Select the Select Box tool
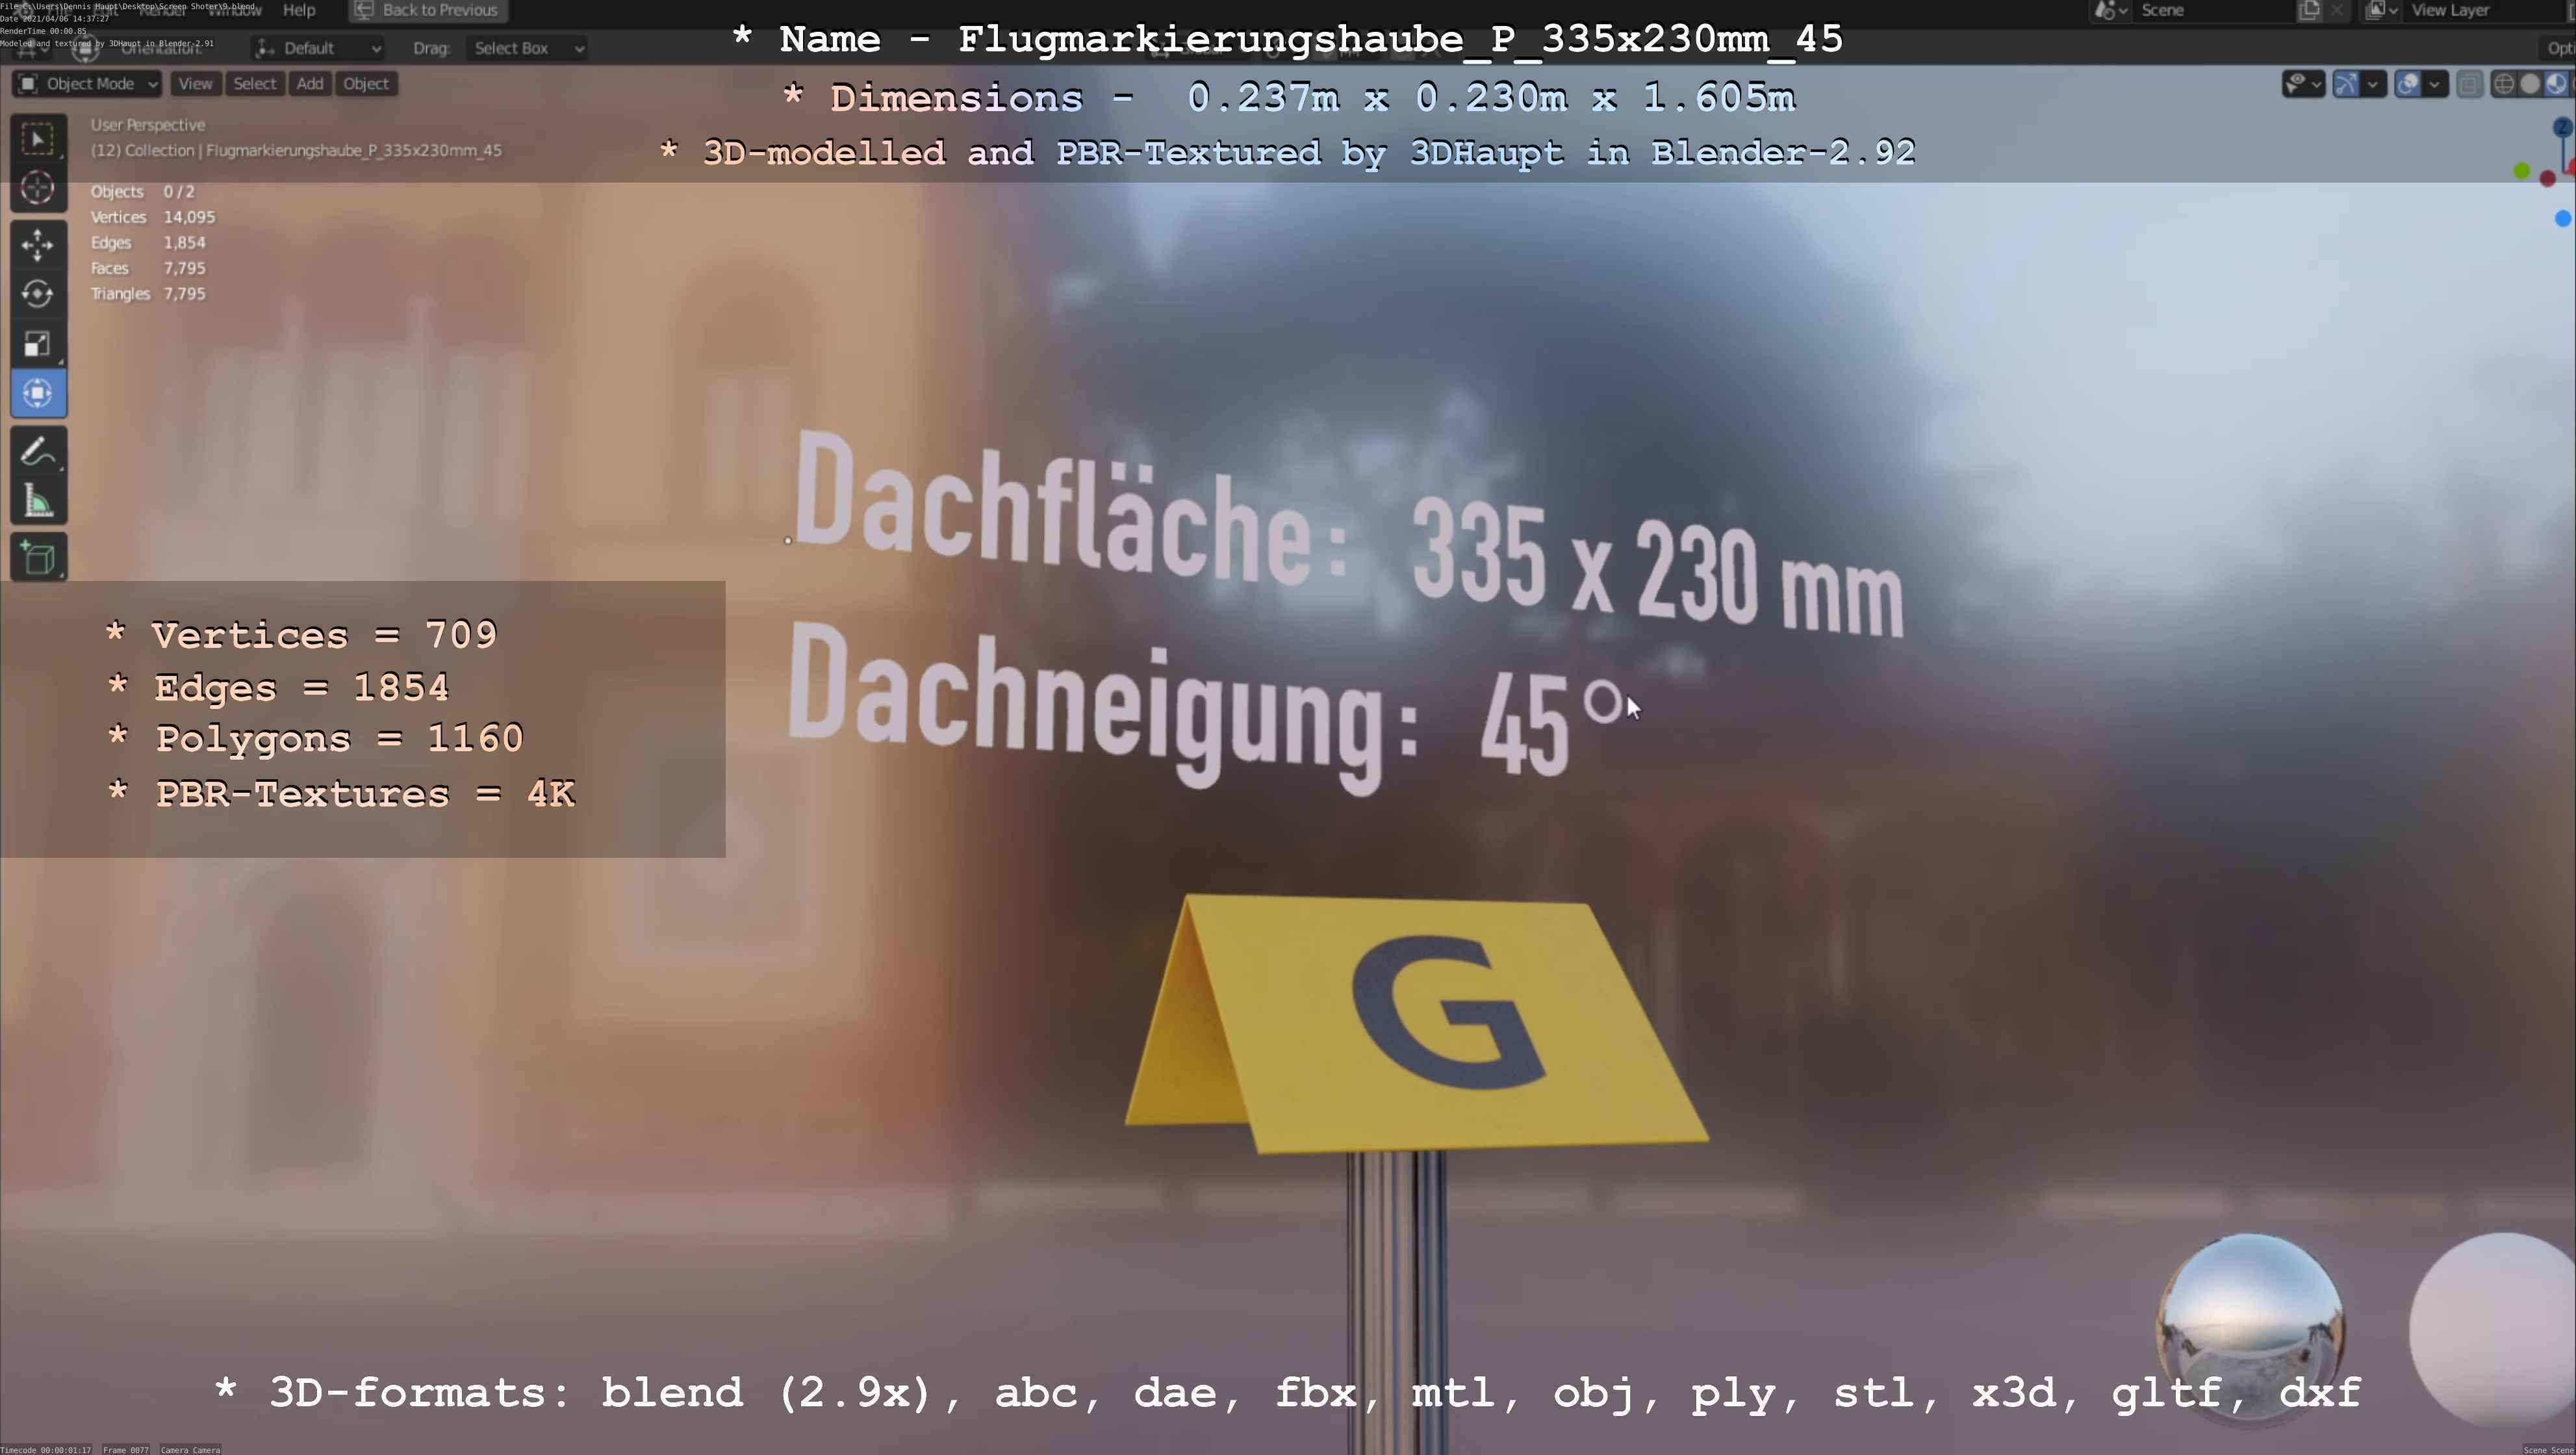The width and height of the screenshot is (2576, 1455). pos(38,139)
